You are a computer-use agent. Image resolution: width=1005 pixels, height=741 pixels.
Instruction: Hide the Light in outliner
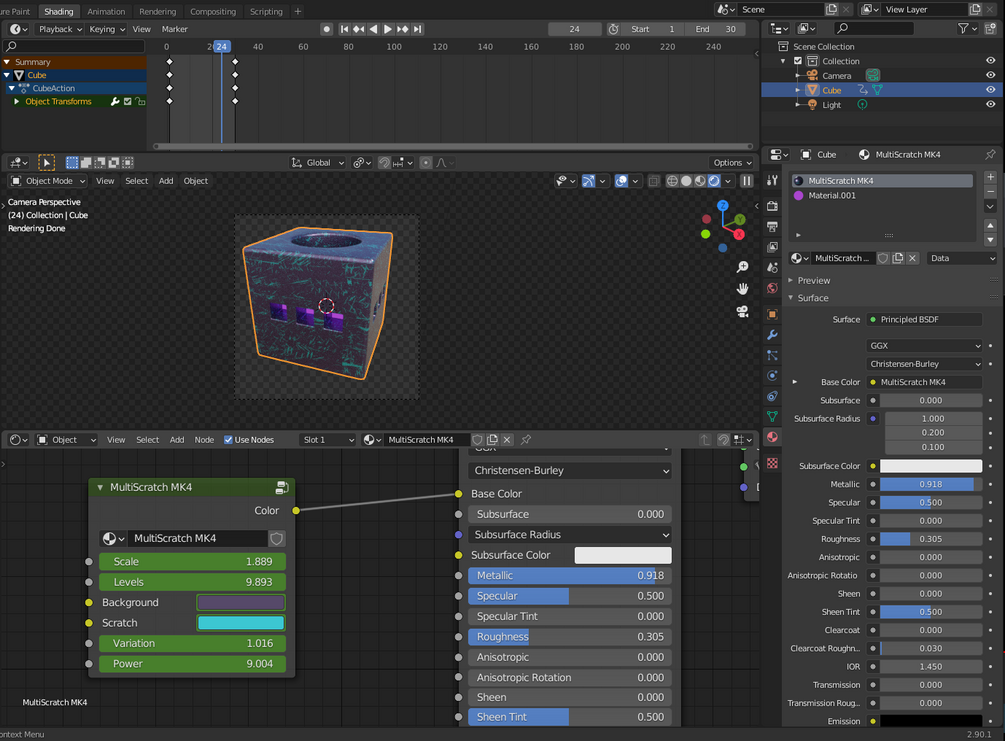coord(990,104)
